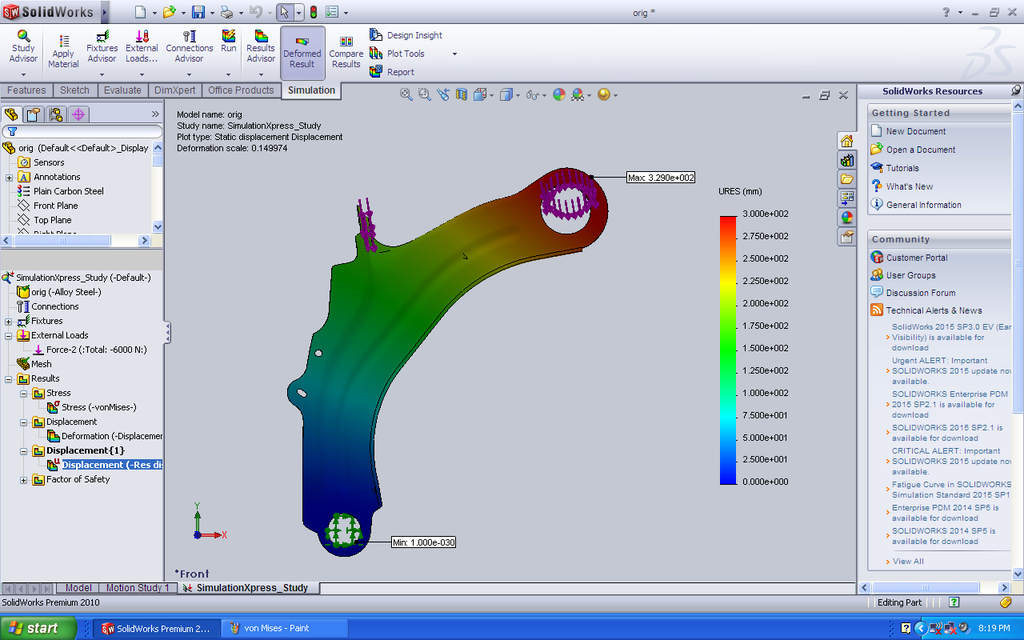Open Design Insight plot
The width and height of the screenshot is (1024, 640).
[x=406, y=35]
